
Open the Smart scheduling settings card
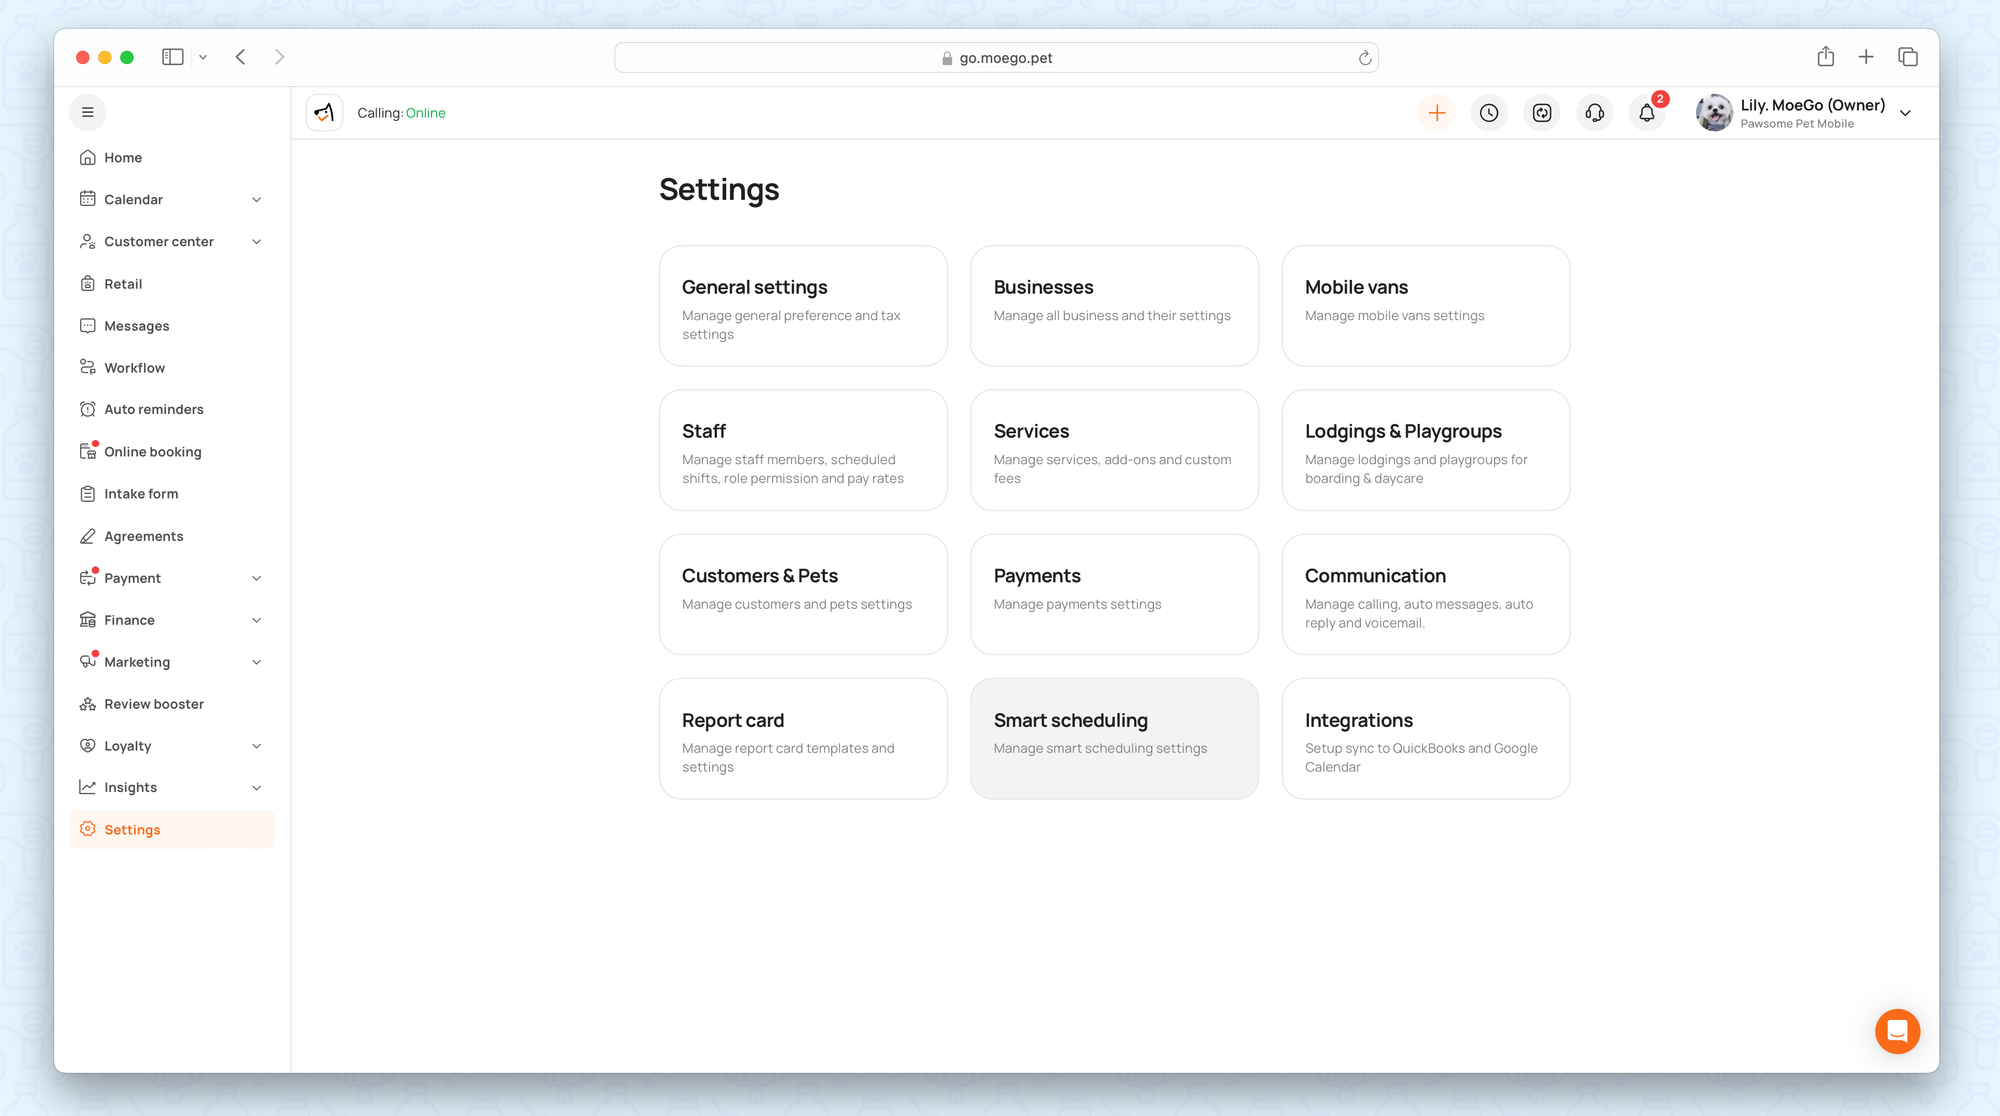(x=1114, y=738)
